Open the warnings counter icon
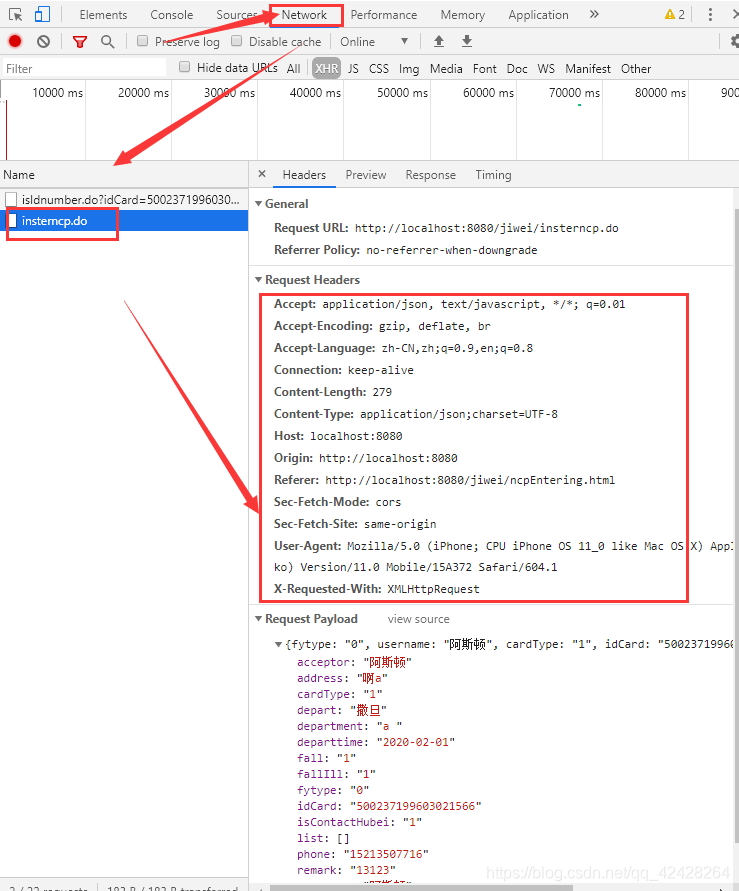 click(x=675, y=14)
